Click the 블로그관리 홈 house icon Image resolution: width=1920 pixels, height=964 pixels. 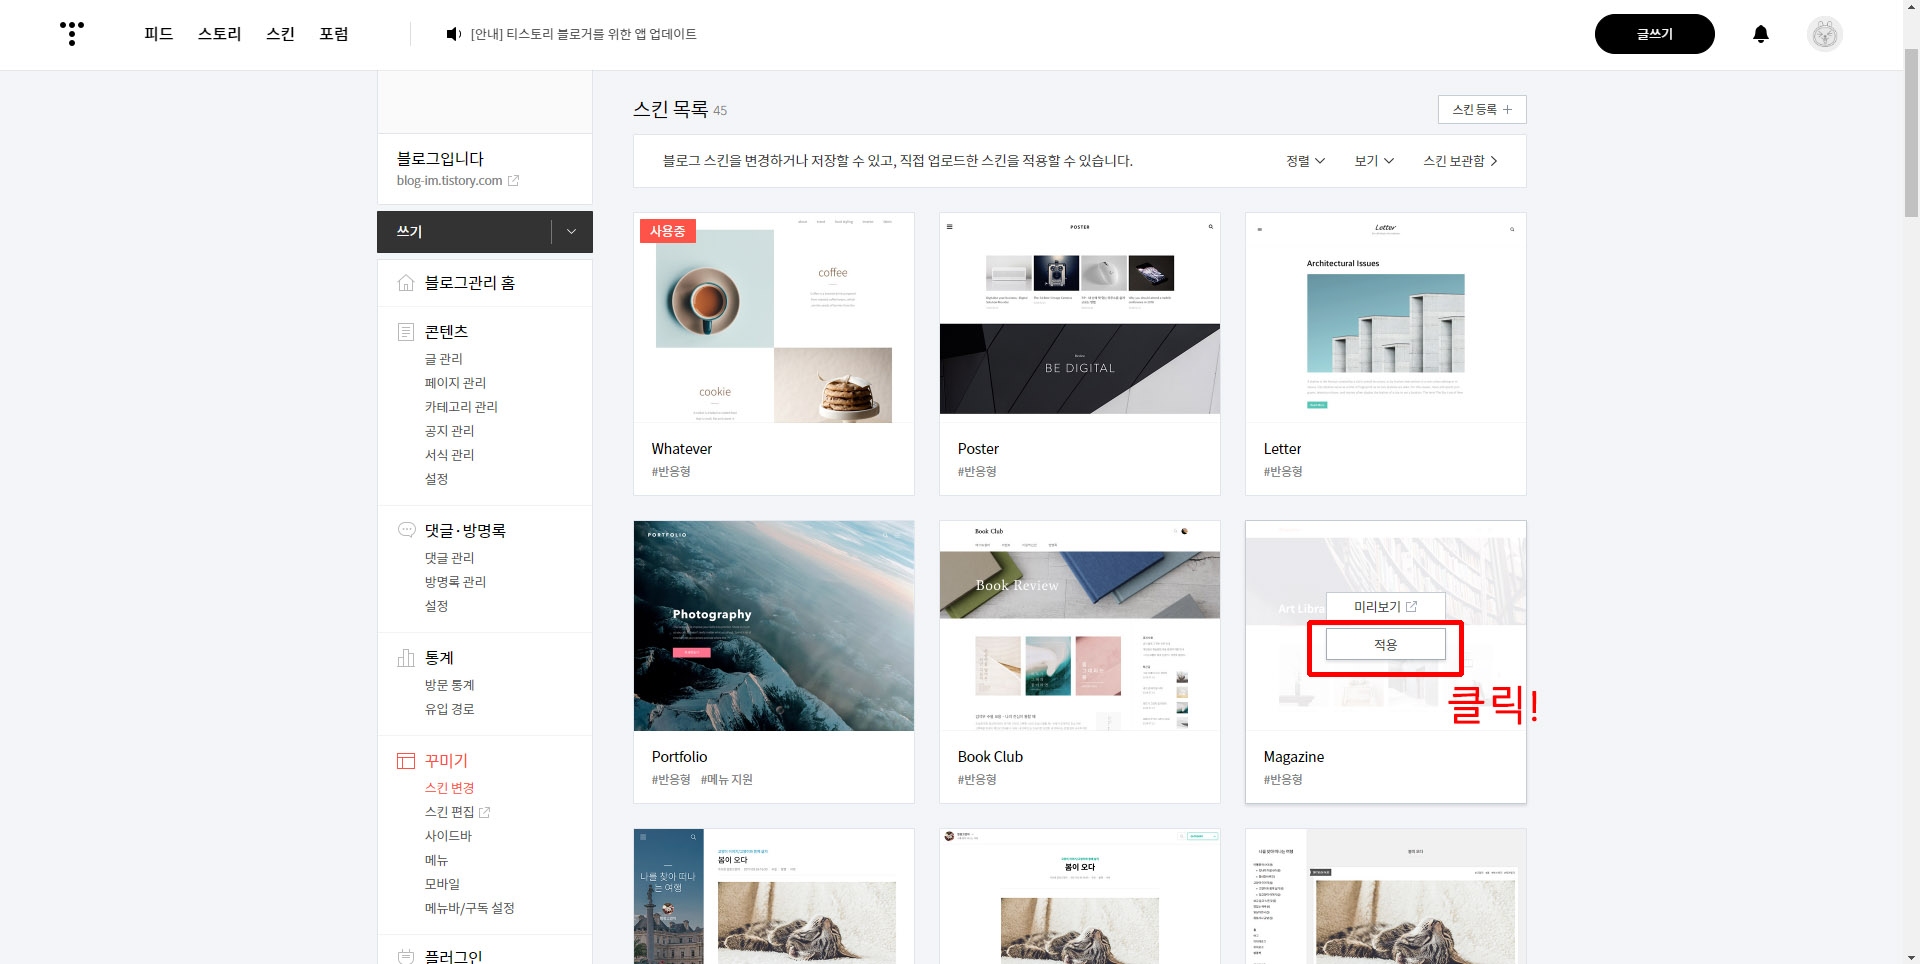[x=406, y=283]
